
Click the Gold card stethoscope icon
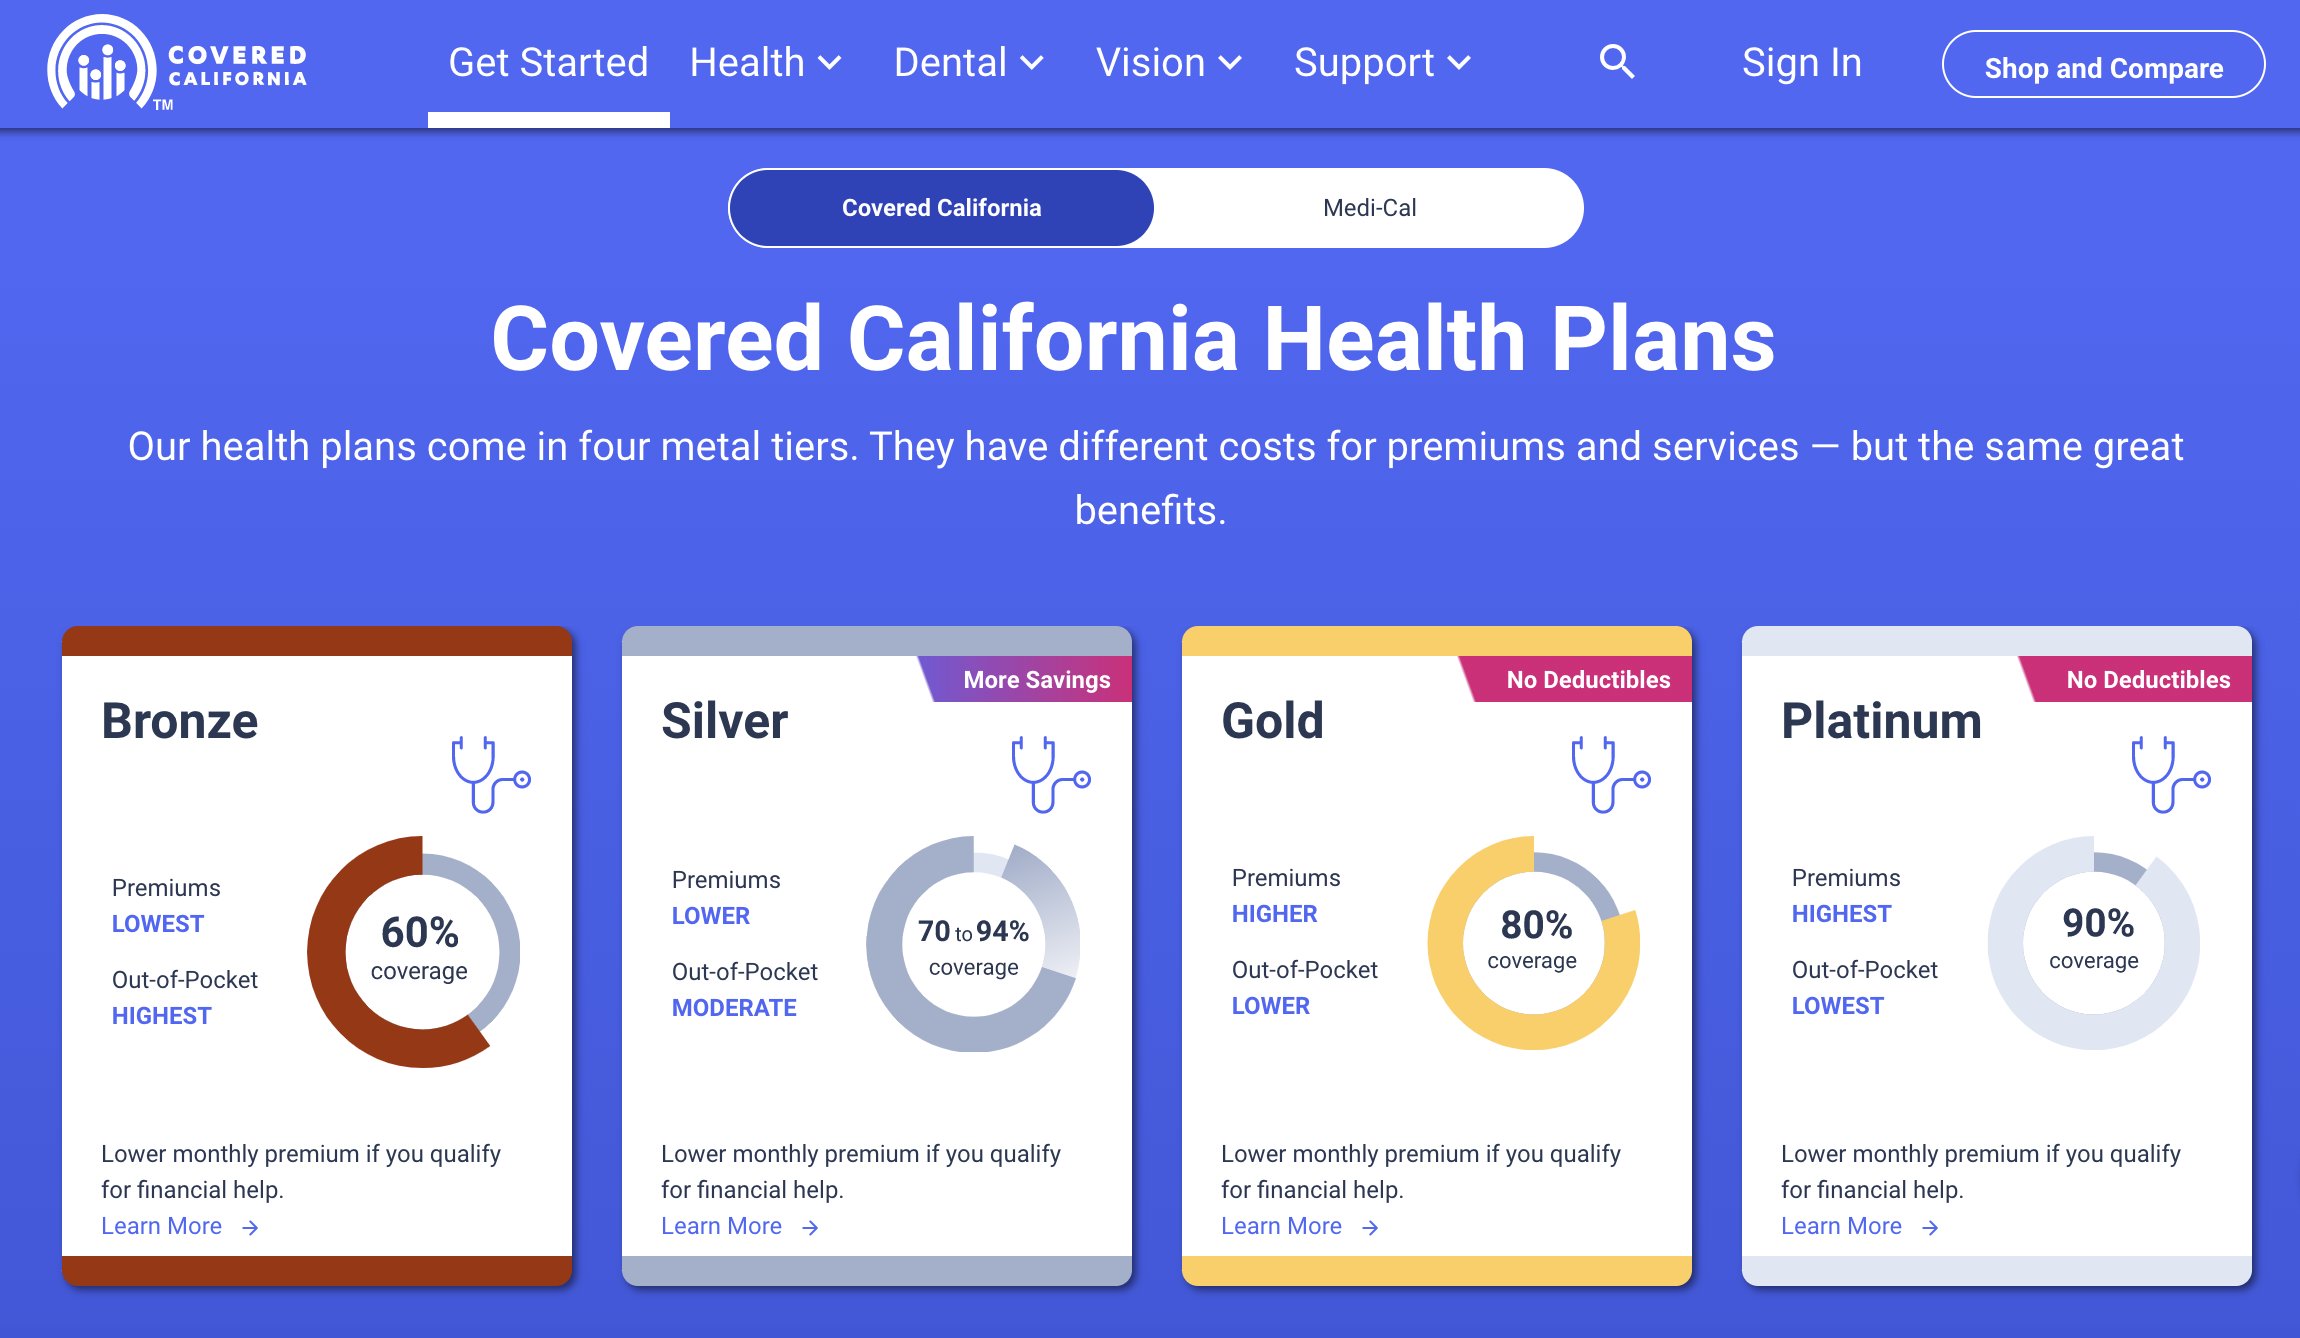1610,774
